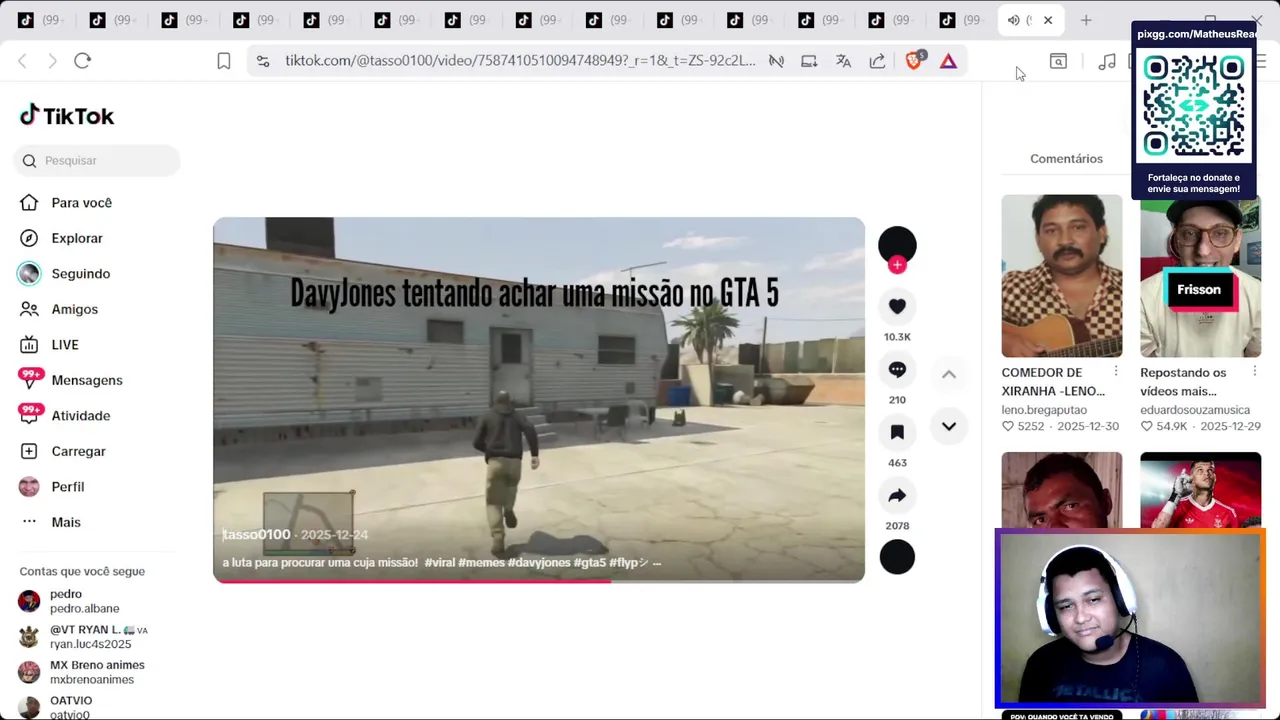
Task: Open the creator's avatar beside the video
Action: coord(897,245)
